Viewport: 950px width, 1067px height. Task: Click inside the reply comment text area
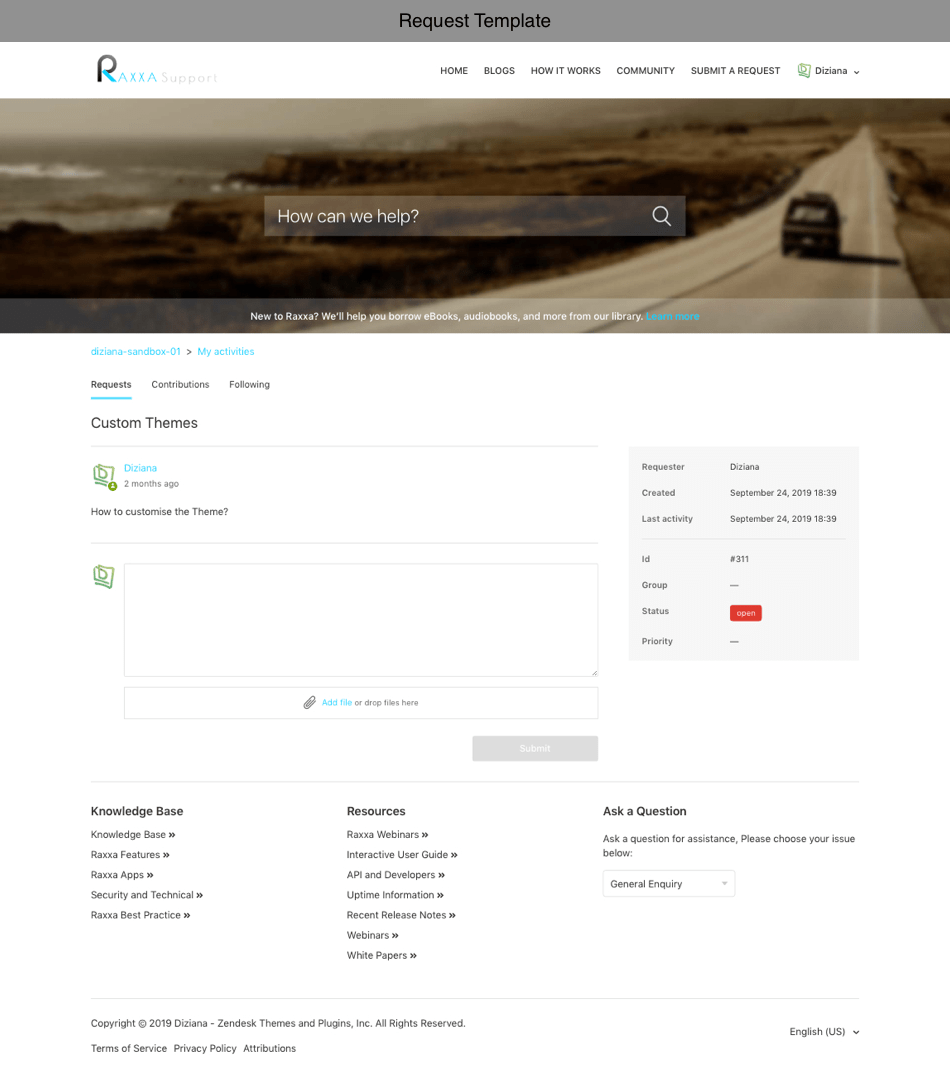pos(360,620)
